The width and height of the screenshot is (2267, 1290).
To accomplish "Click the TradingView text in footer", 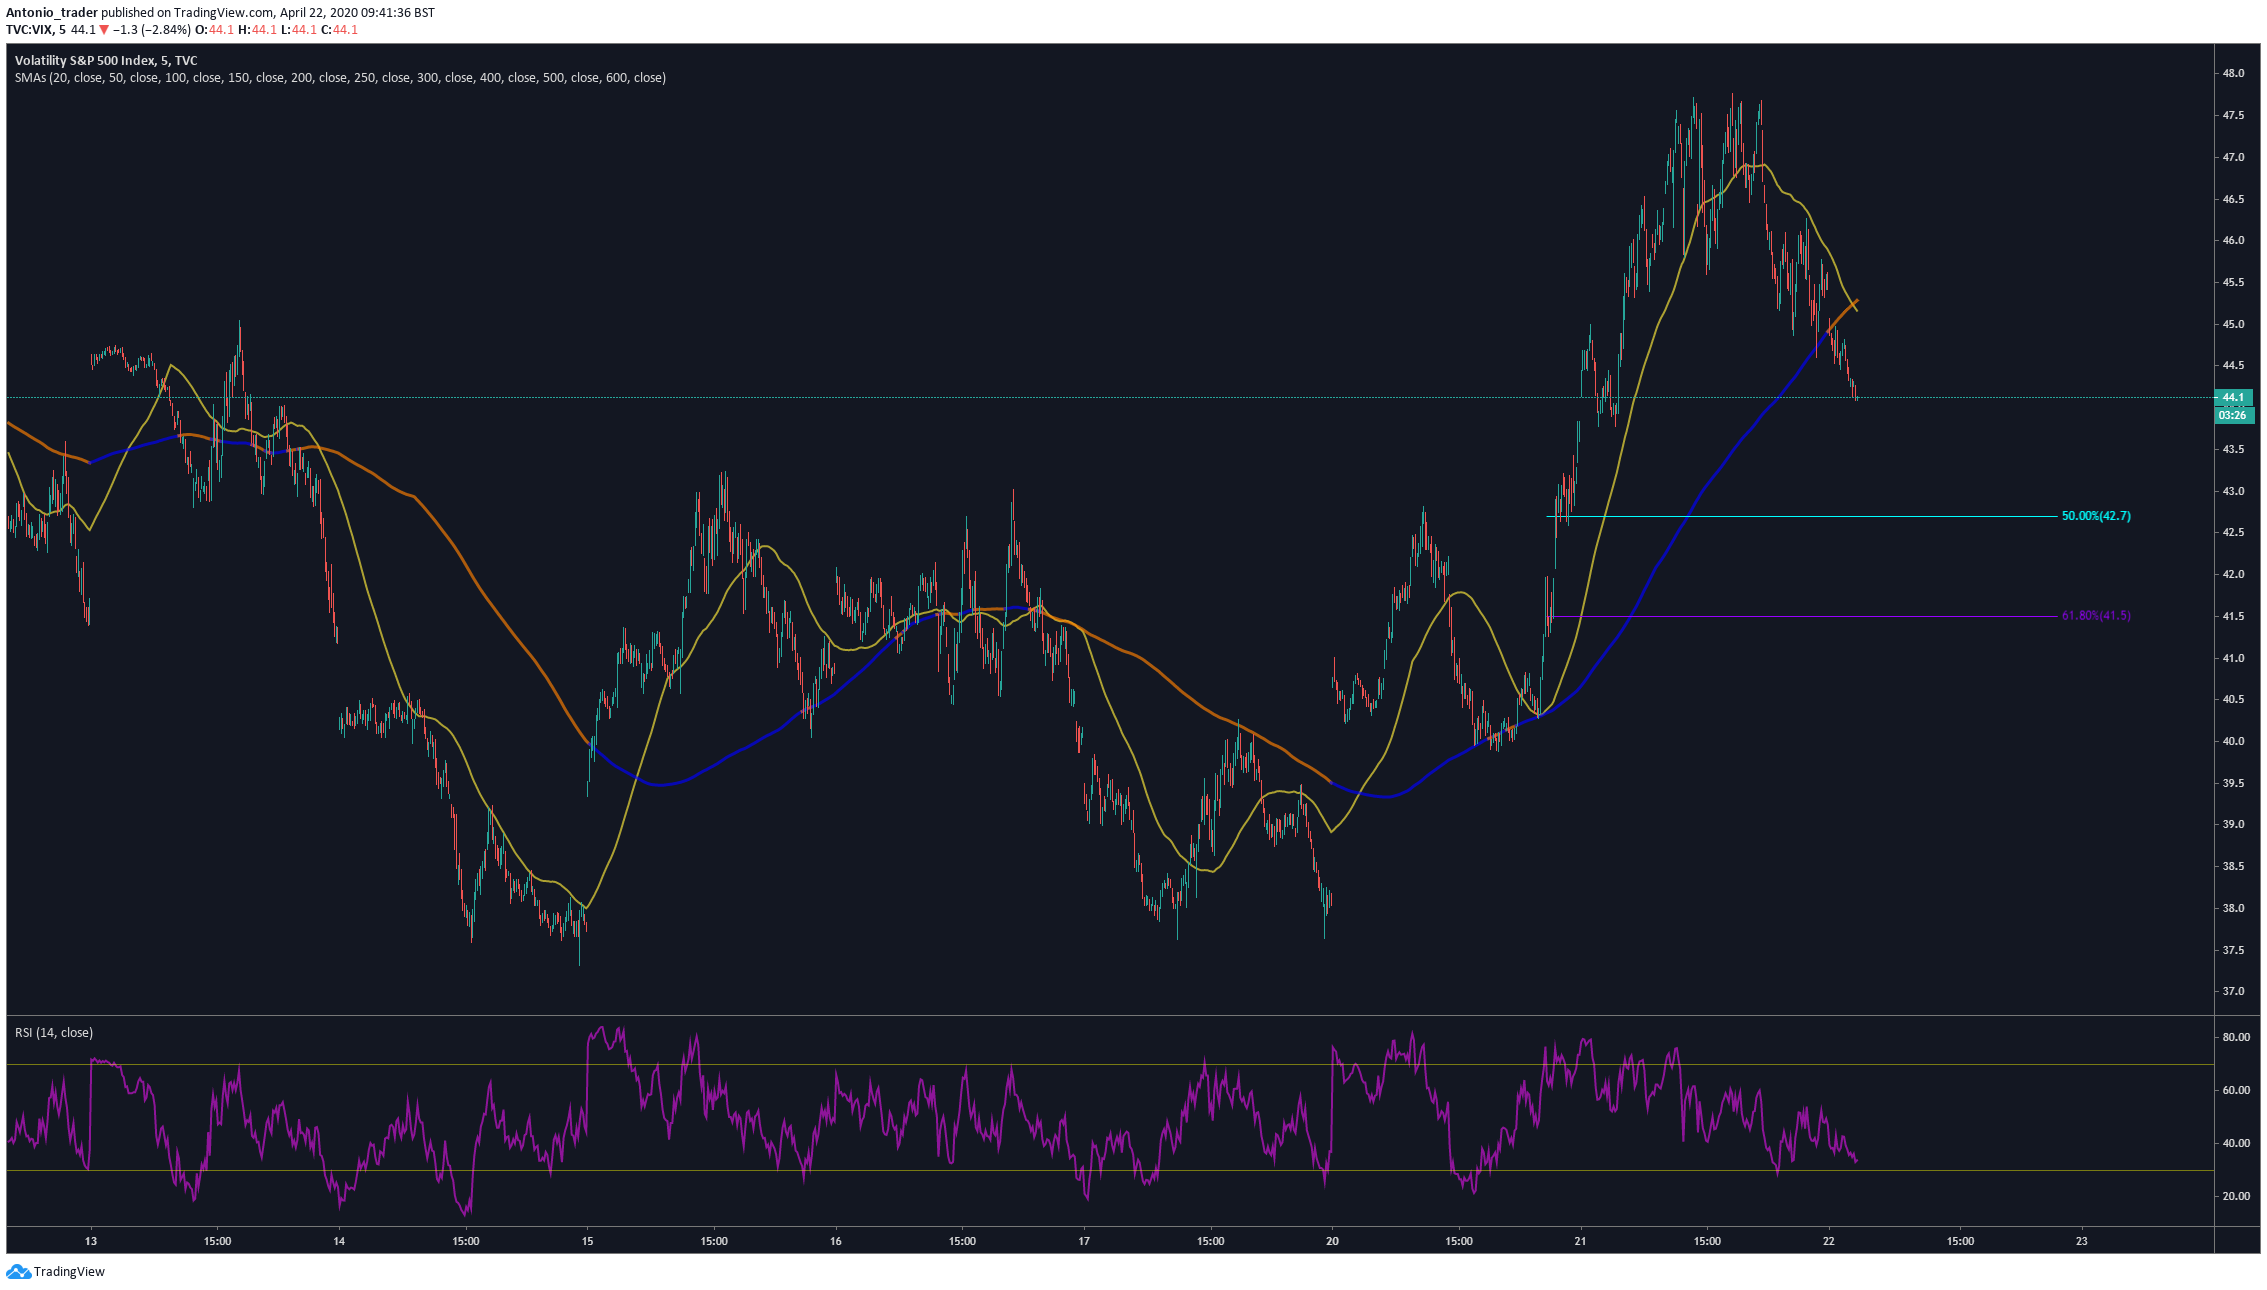I will (69, 1272).
